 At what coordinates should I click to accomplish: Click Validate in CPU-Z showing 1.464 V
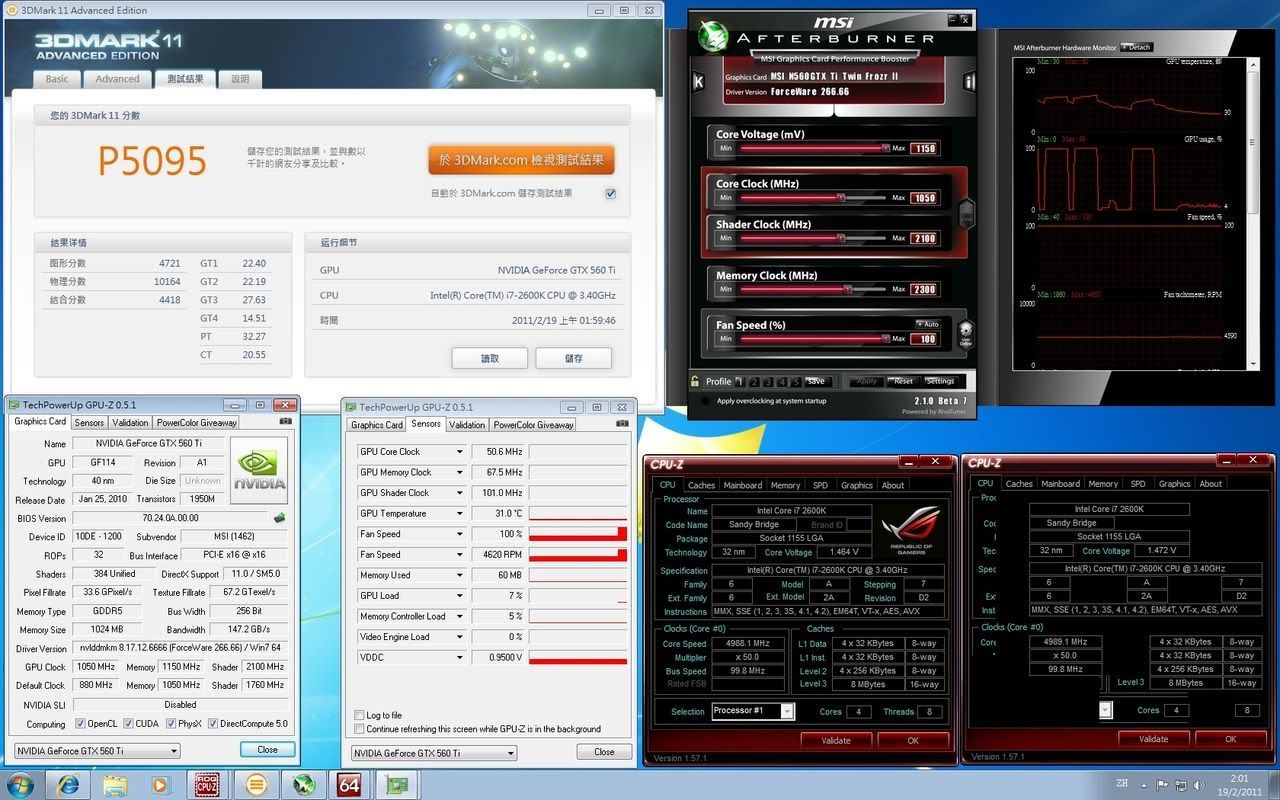click(836, 741)
